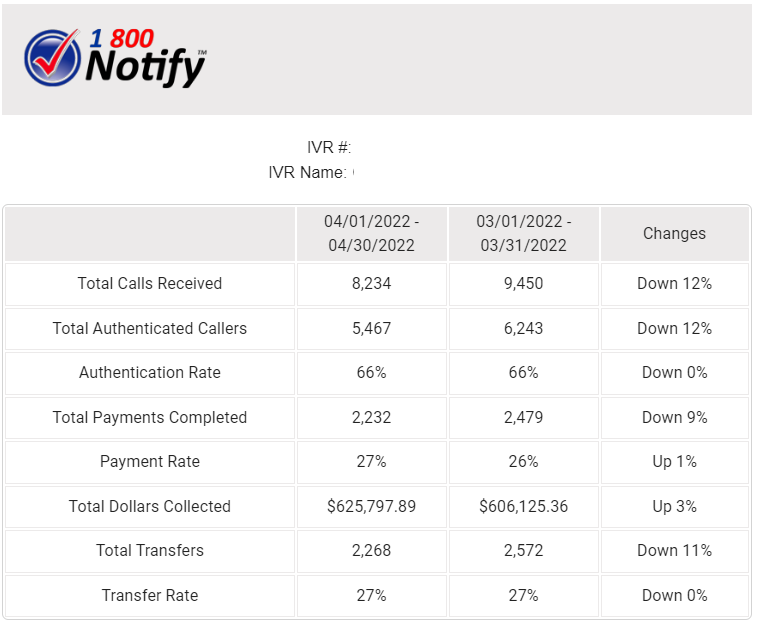Click the 1 800 Notify checkmark logo
This screenshot has width=760, height=624.
pos(54,58)
